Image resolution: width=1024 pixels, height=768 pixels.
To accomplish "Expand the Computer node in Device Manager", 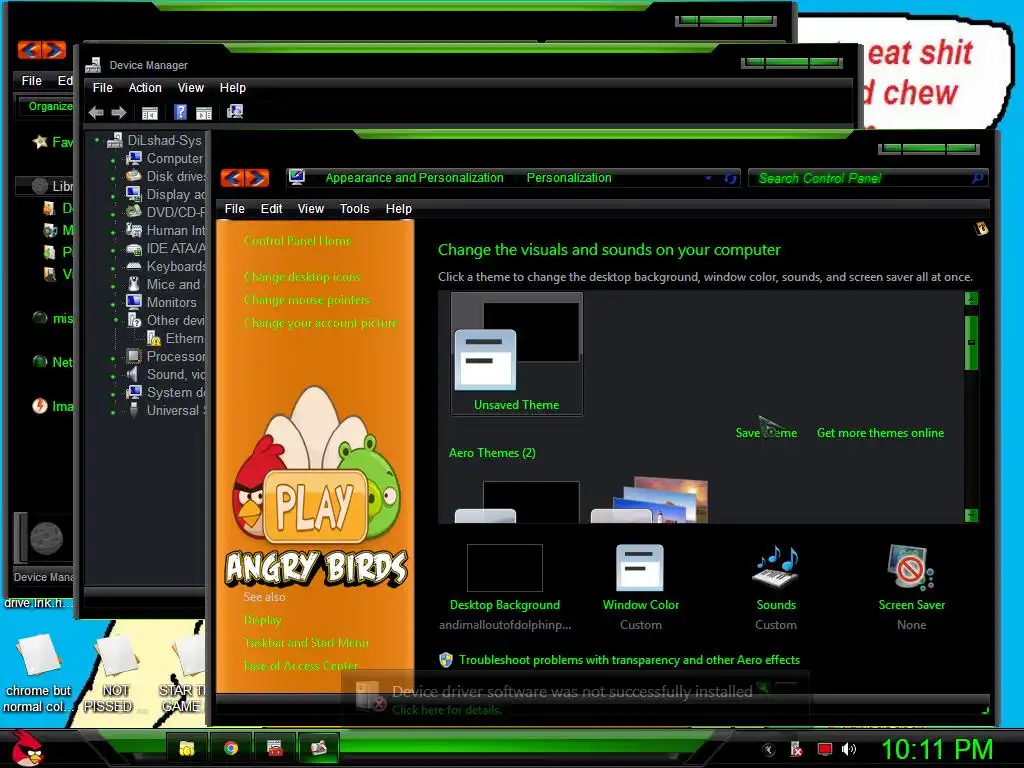I will pos(113,159).
